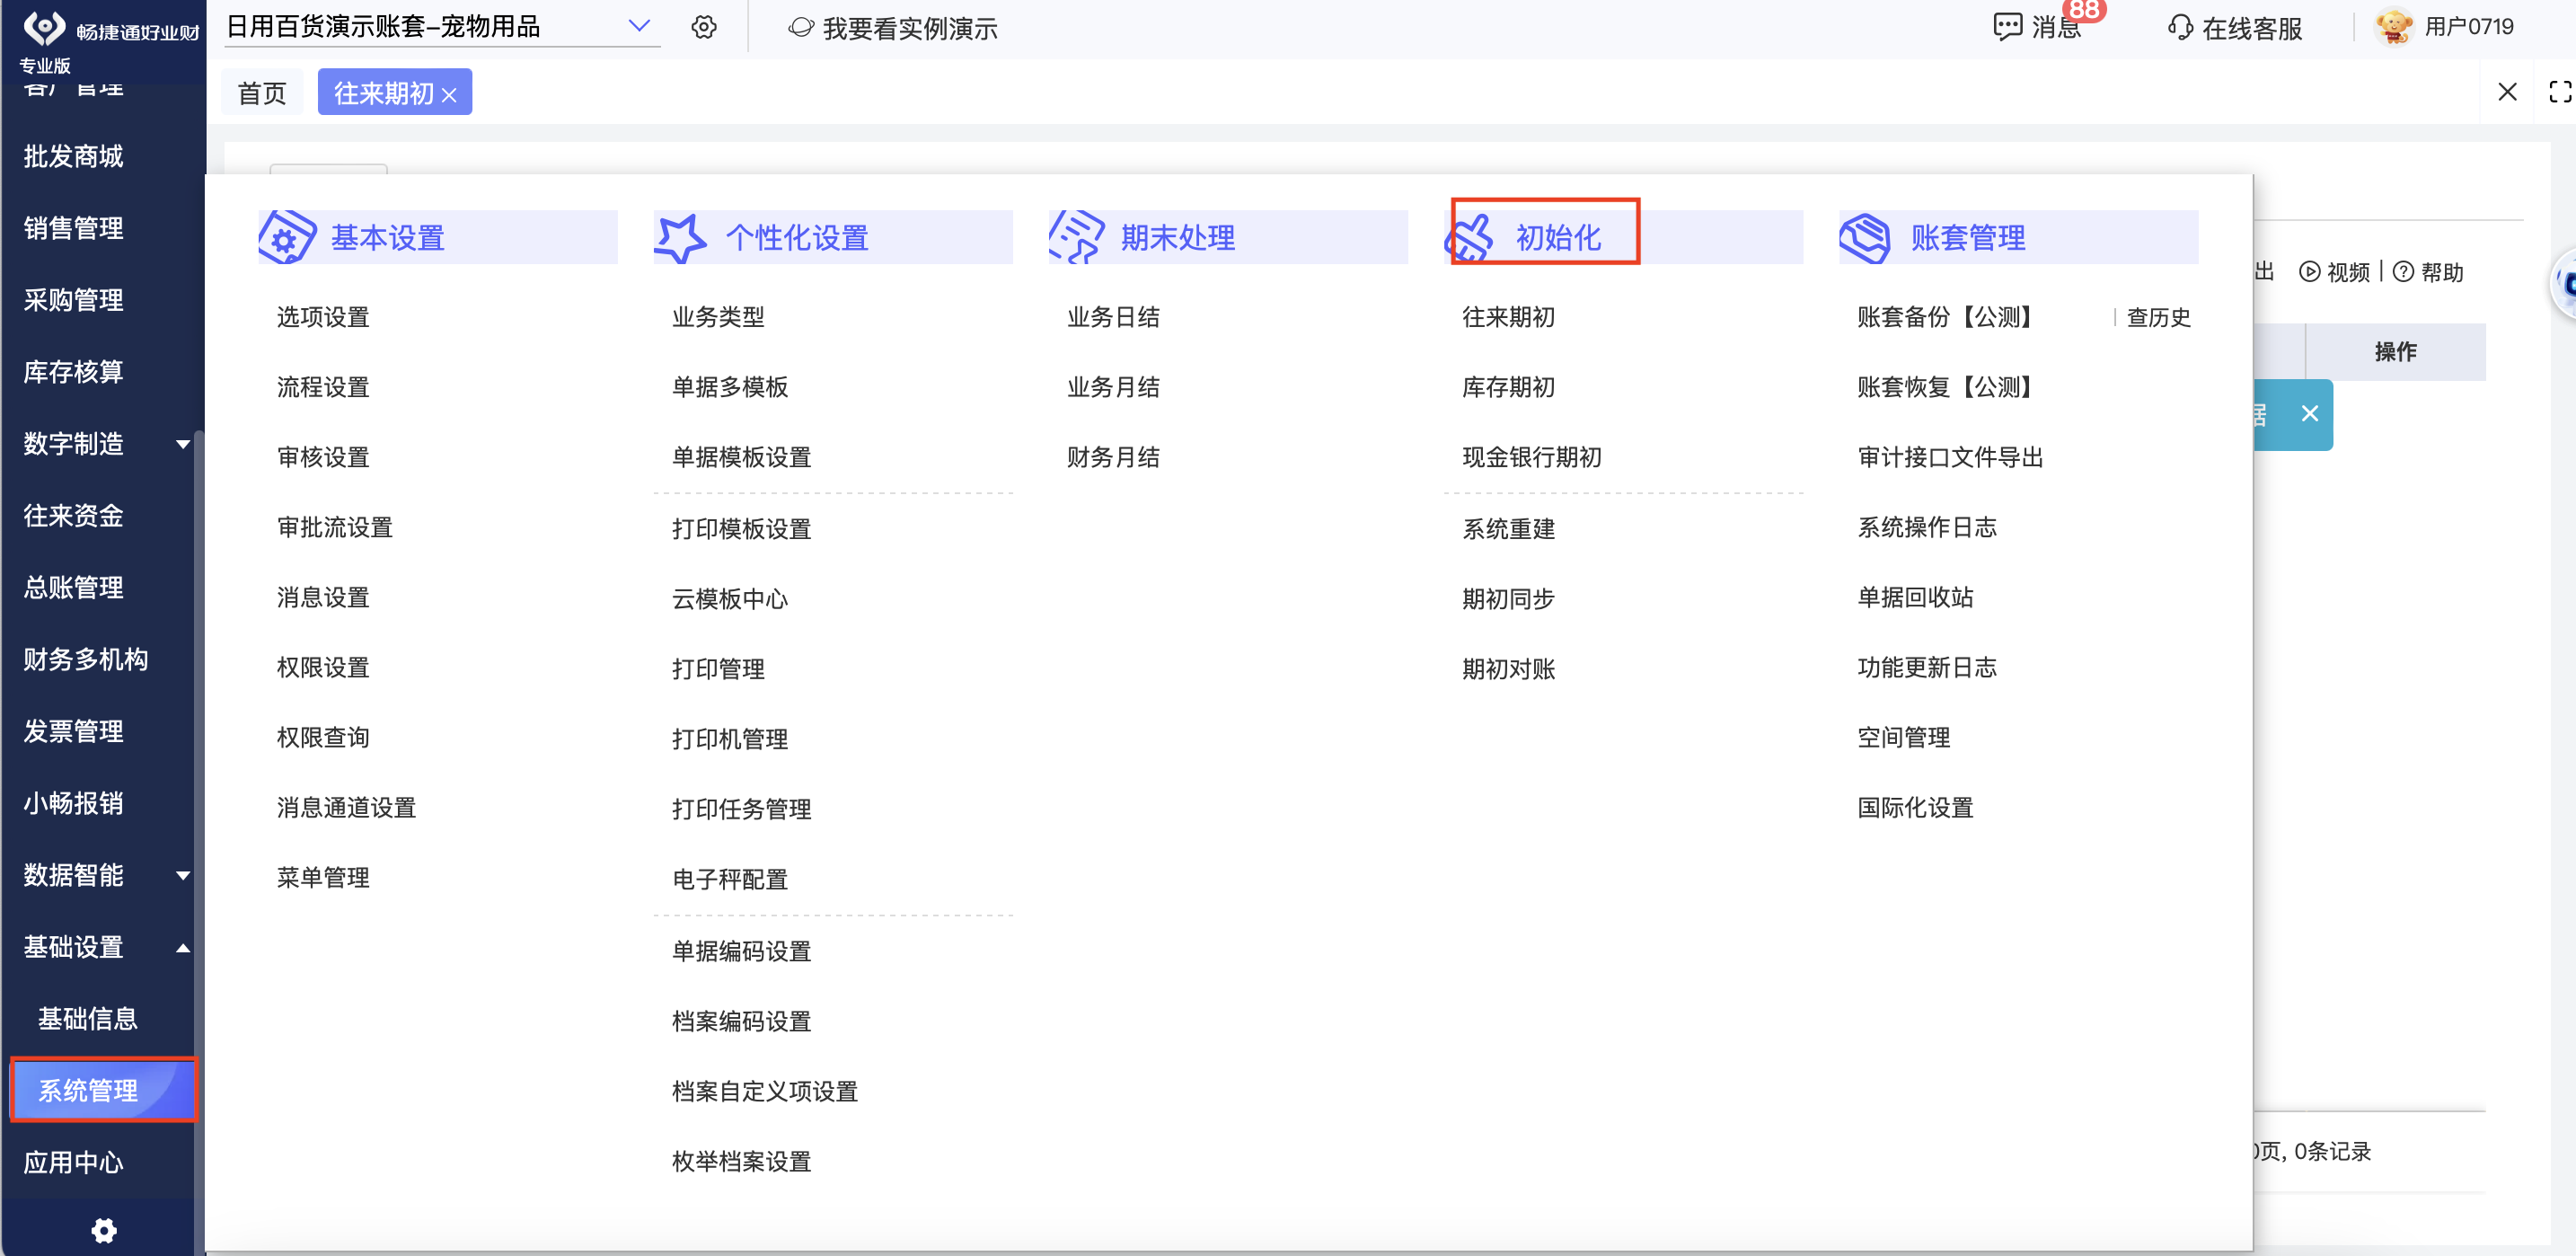Open 单据模板设置 menu entry
Image resolution: width=2576 pixels, height=1256 pixels.
(741, 457)
